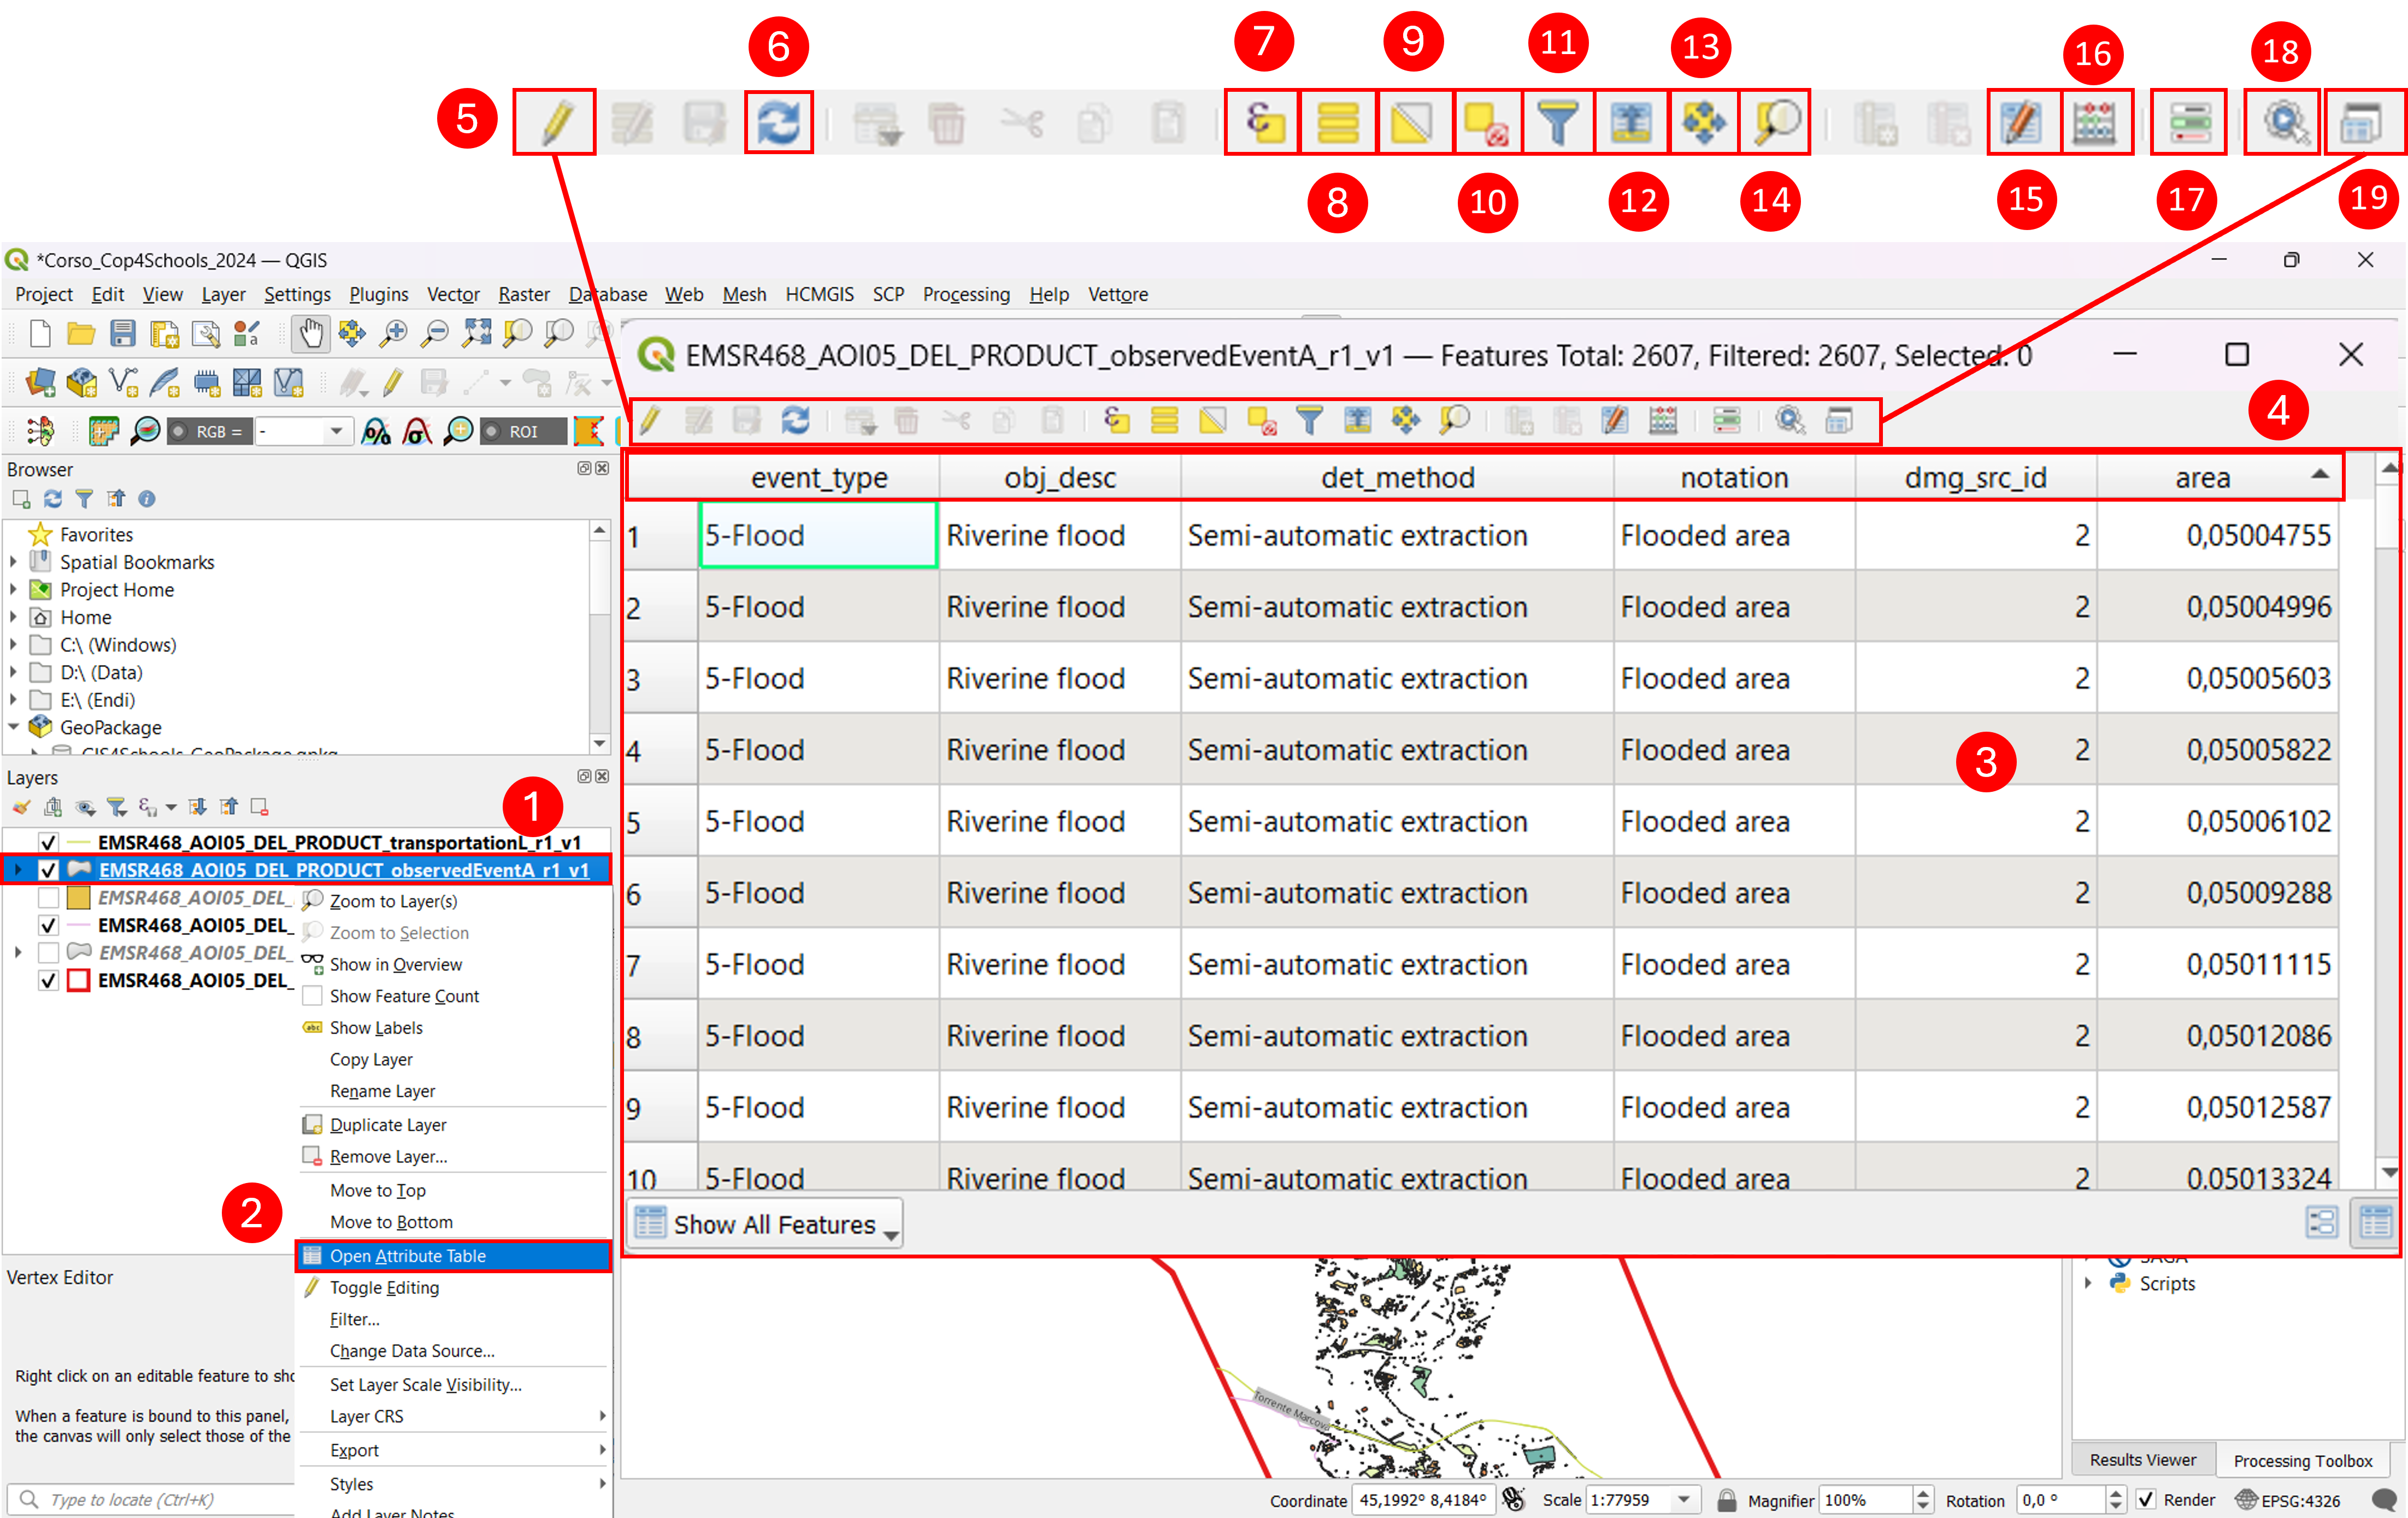Viewport: 2408px width, 1518px height.
Task: Zoom In magnifier in main QGIS toolbar
Action: tap(394, 333)
